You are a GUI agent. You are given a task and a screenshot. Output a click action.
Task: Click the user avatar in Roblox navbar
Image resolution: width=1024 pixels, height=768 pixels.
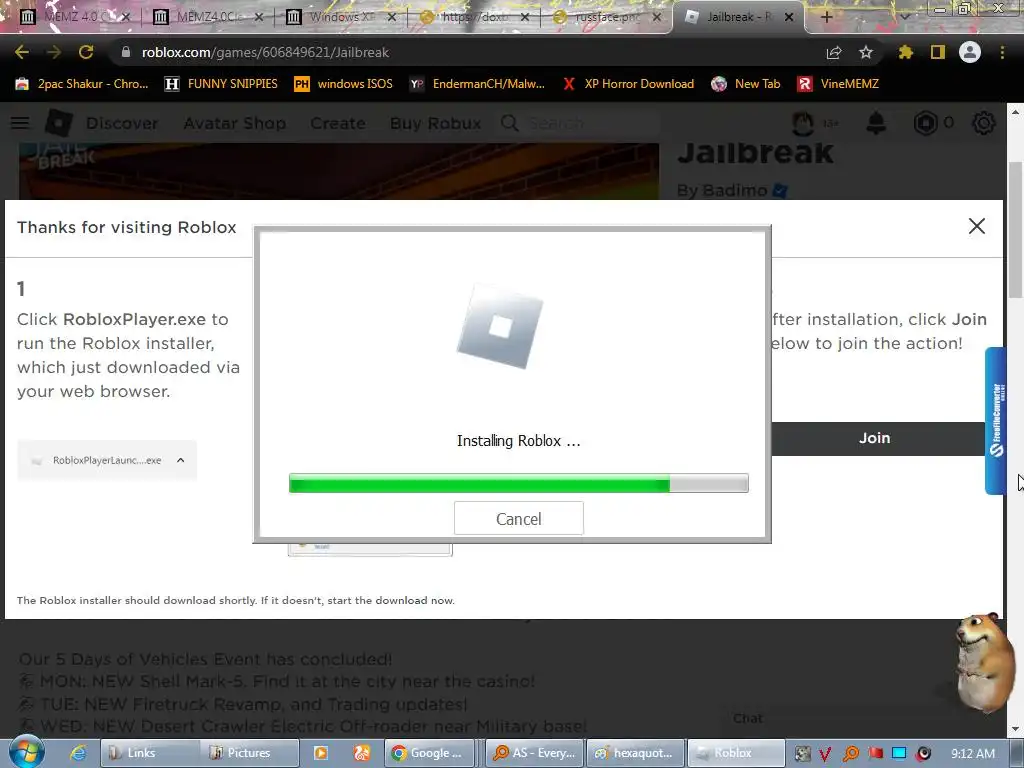[x=803, y=123]
